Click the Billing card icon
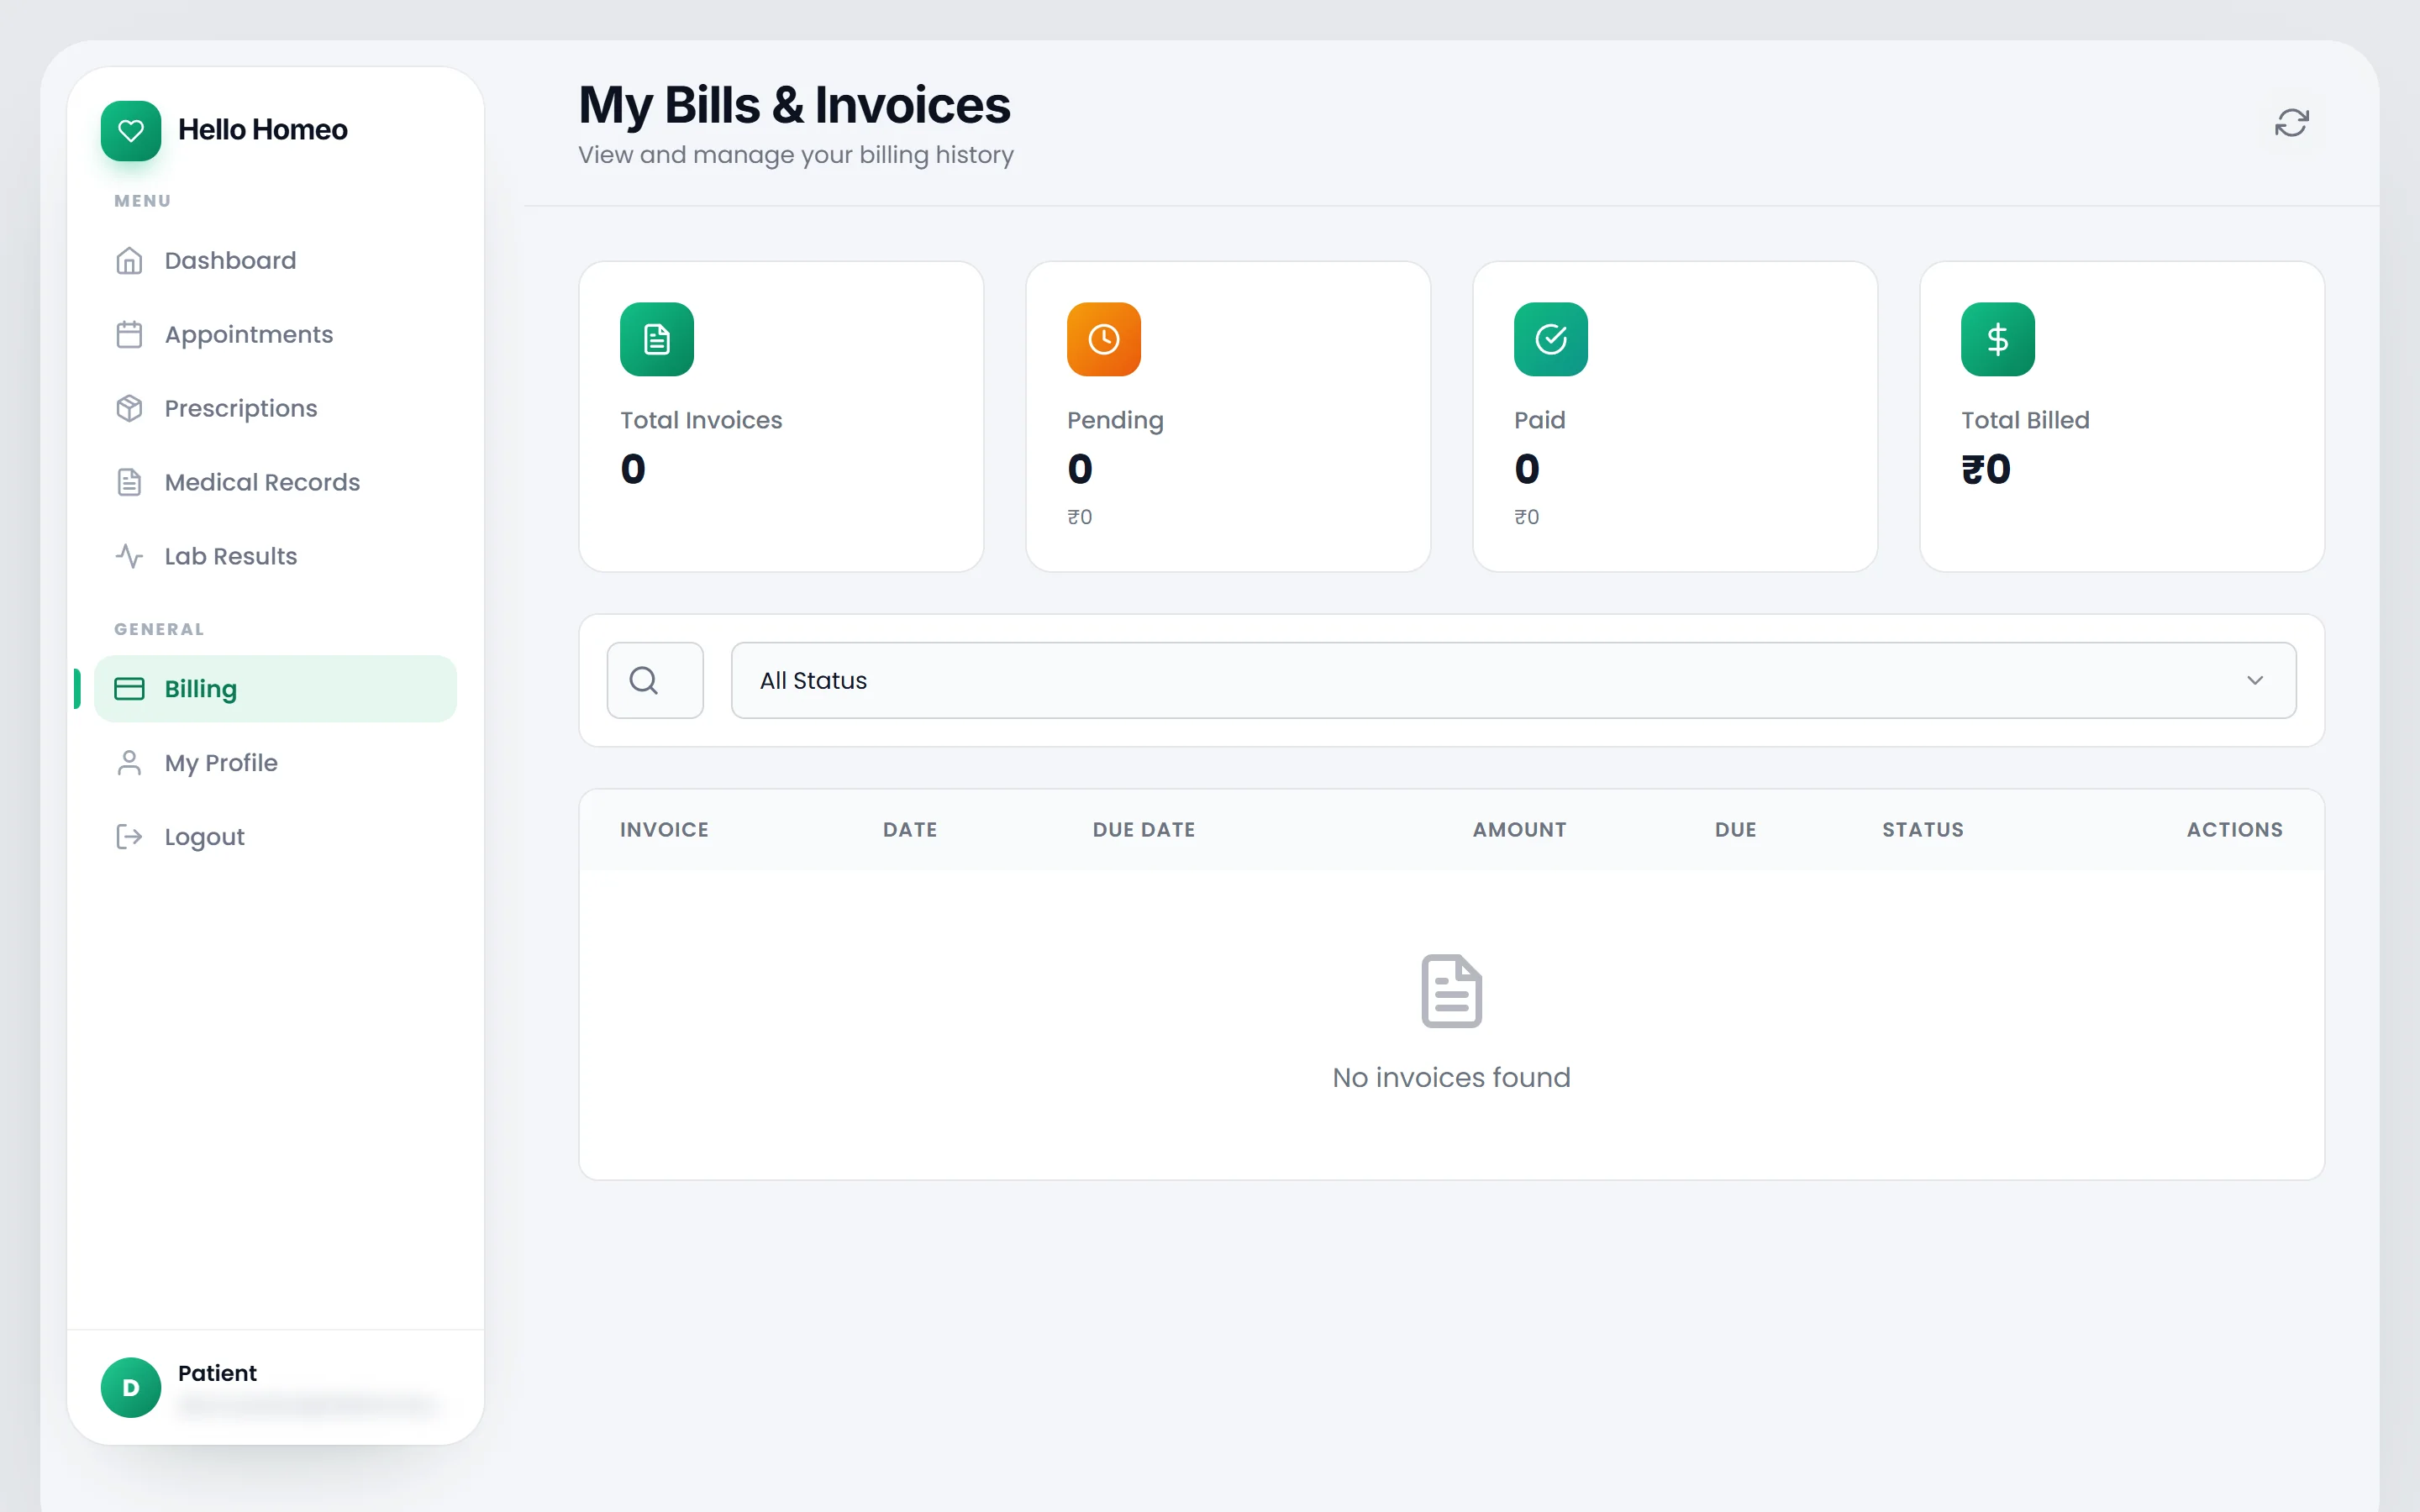The image size is (2420, 1512). 129,689
